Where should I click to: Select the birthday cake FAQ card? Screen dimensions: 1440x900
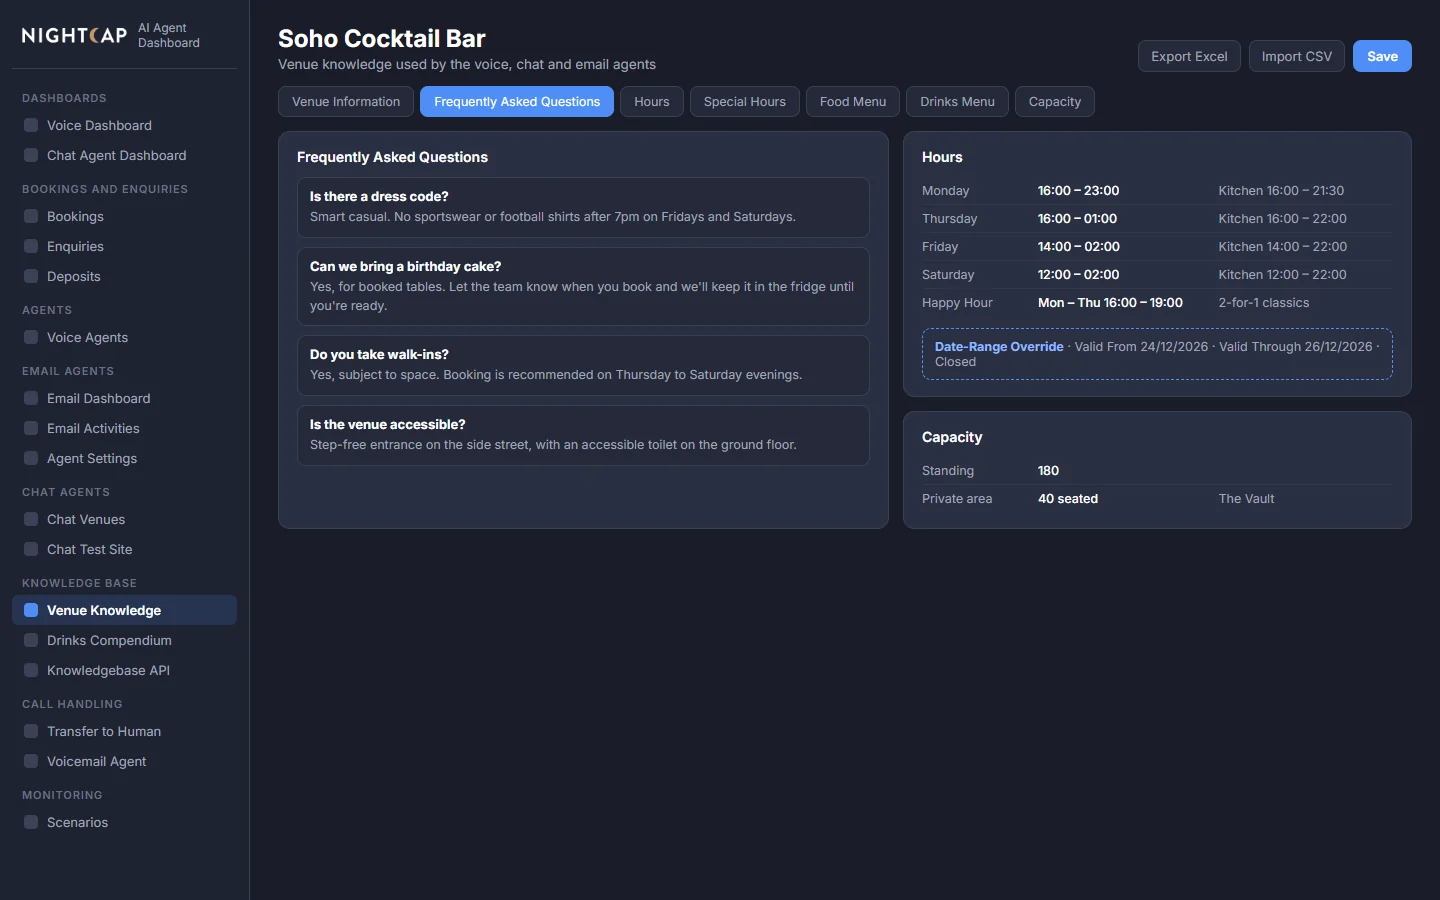pos(583,286)
